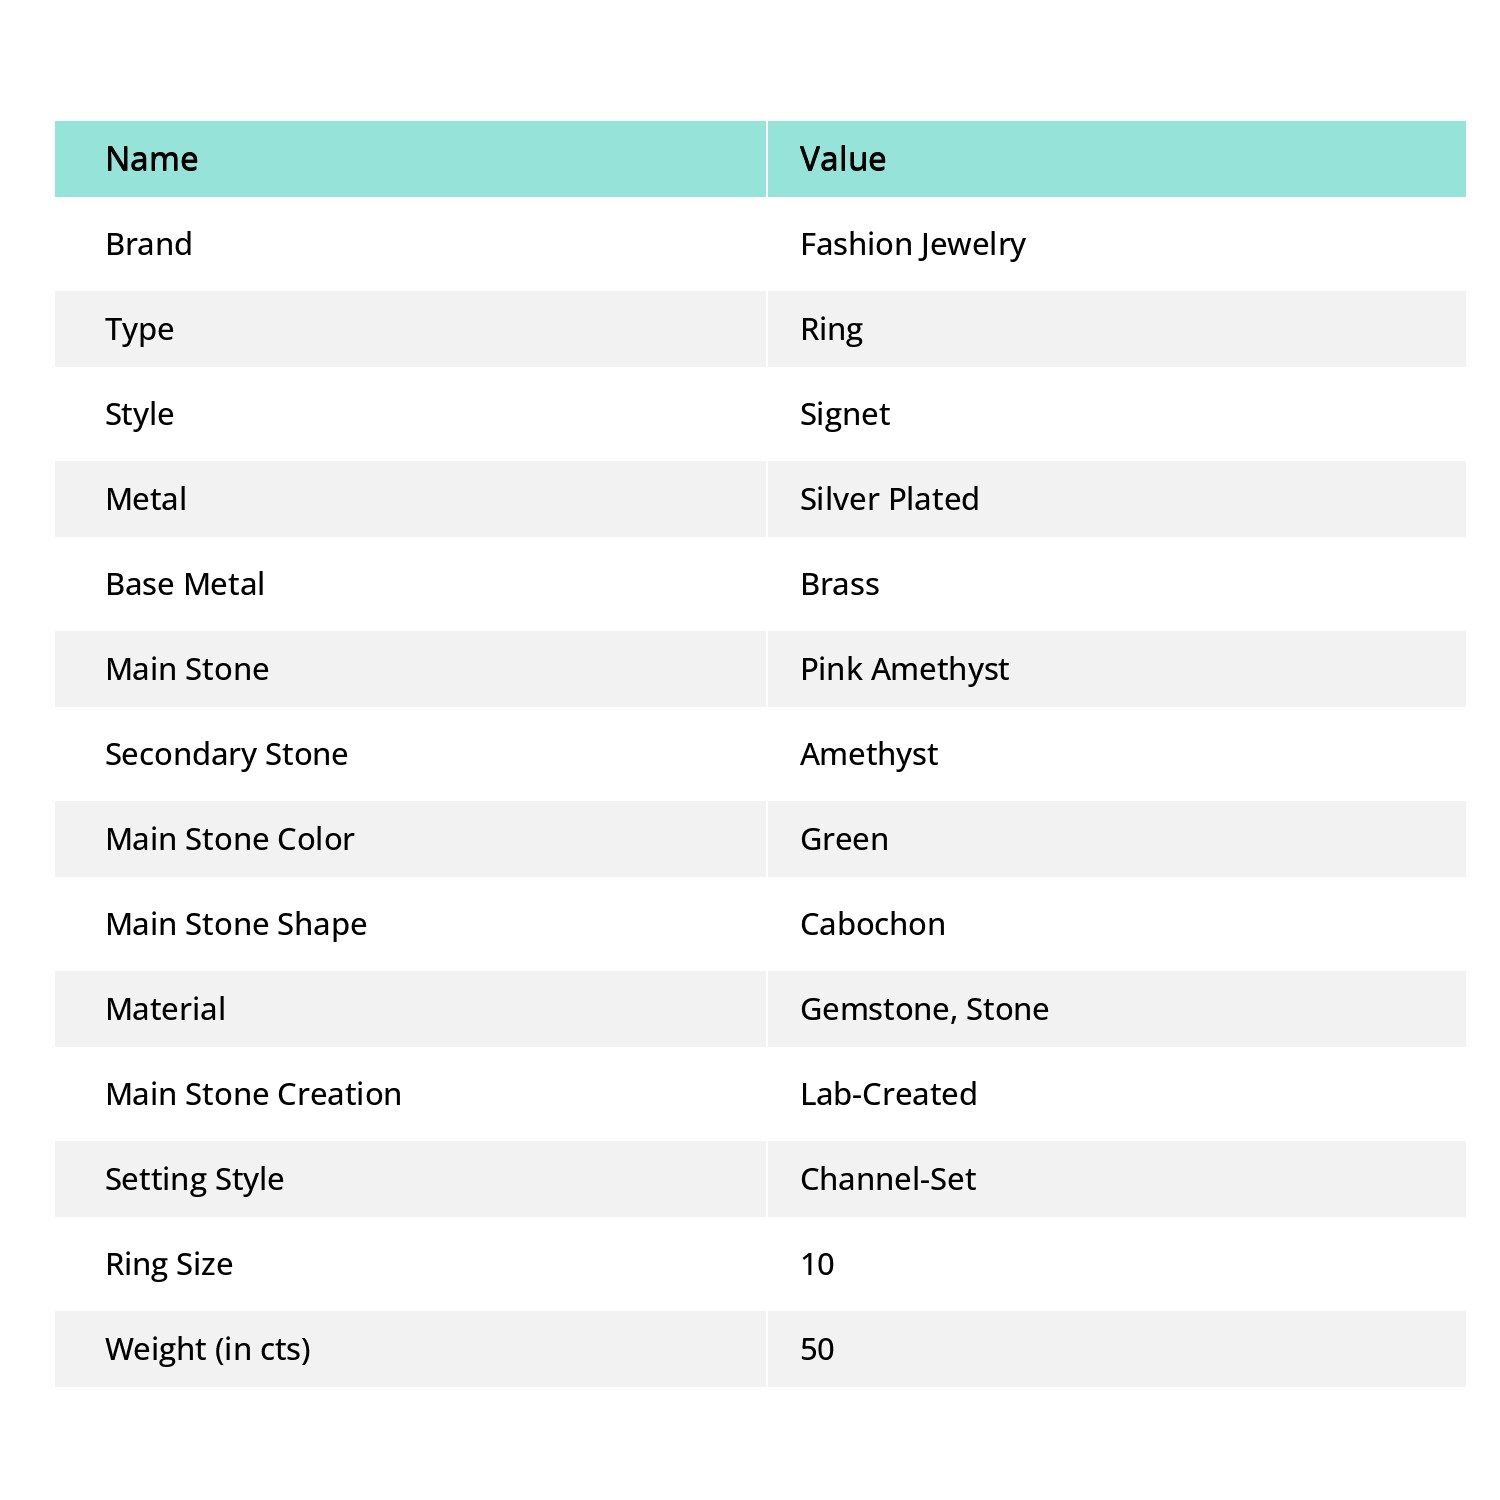This screenshot has width=1500, height=1500.
Task: Select the Cabochon shape value
Action: (x=872, y=924)
